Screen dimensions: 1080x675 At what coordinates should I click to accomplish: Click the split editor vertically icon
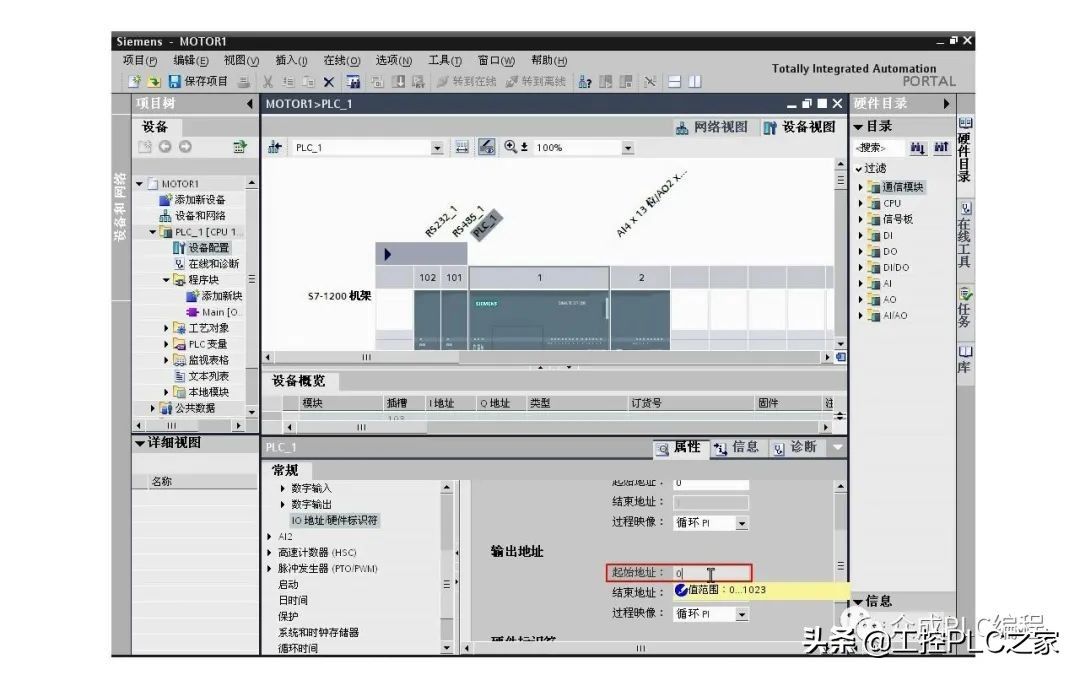pyautogui.click(x=695, y=82)
